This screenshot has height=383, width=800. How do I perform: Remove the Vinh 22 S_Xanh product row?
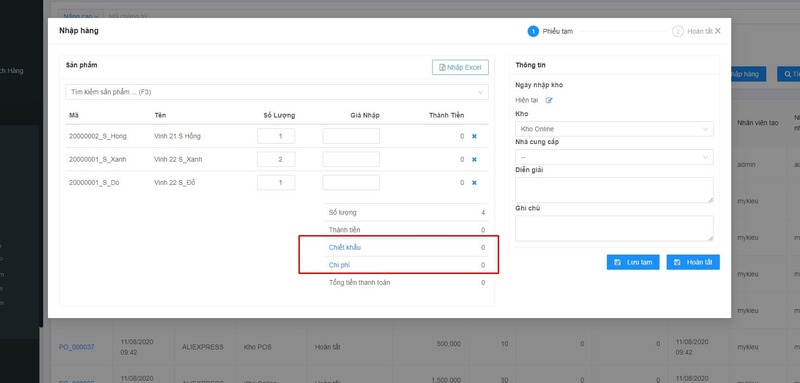pos(474,160)
